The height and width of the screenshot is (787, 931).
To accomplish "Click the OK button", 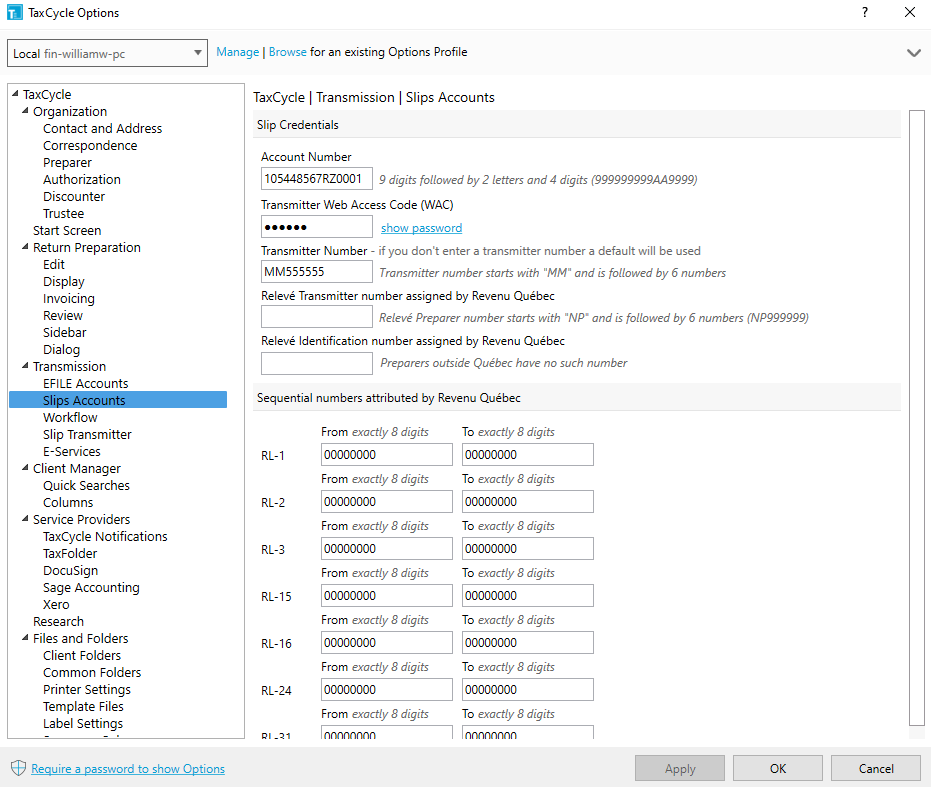I will pyautogui.click(x=778, y=769).
